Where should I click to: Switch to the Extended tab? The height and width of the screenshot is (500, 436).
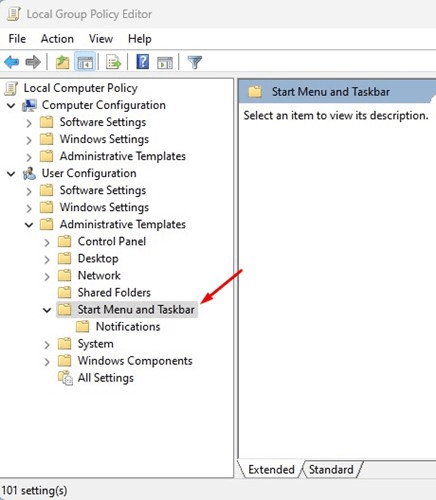[271, 469]
